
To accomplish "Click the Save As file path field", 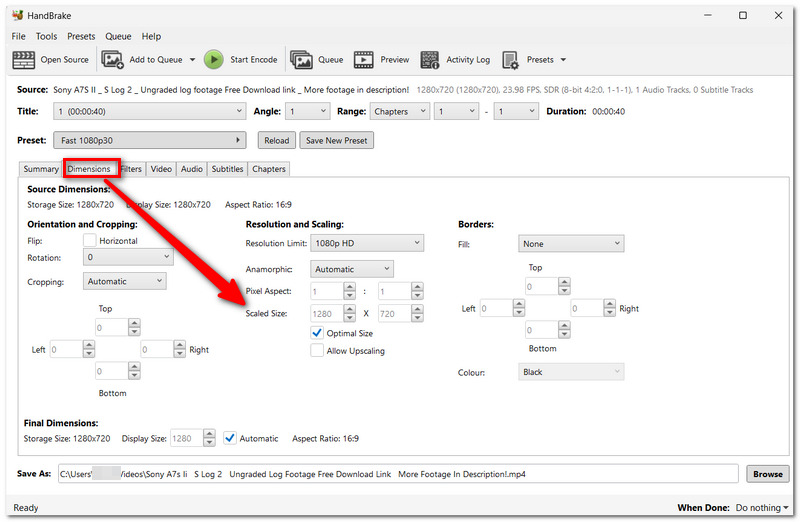I will tap(398, 474).
